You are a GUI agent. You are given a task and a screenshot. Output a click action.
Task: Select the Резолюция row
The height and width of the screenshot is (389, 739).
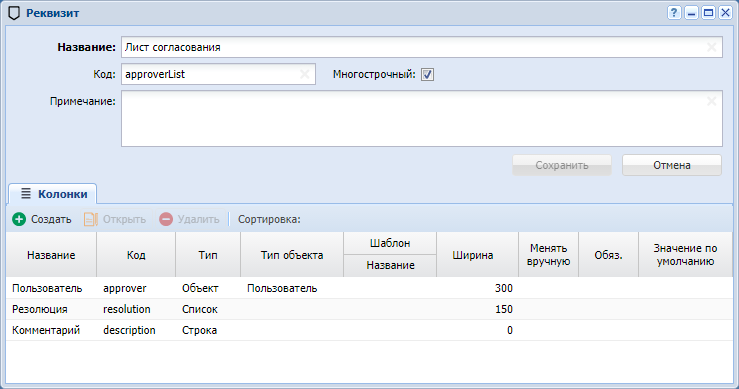[x=370, y=309]
